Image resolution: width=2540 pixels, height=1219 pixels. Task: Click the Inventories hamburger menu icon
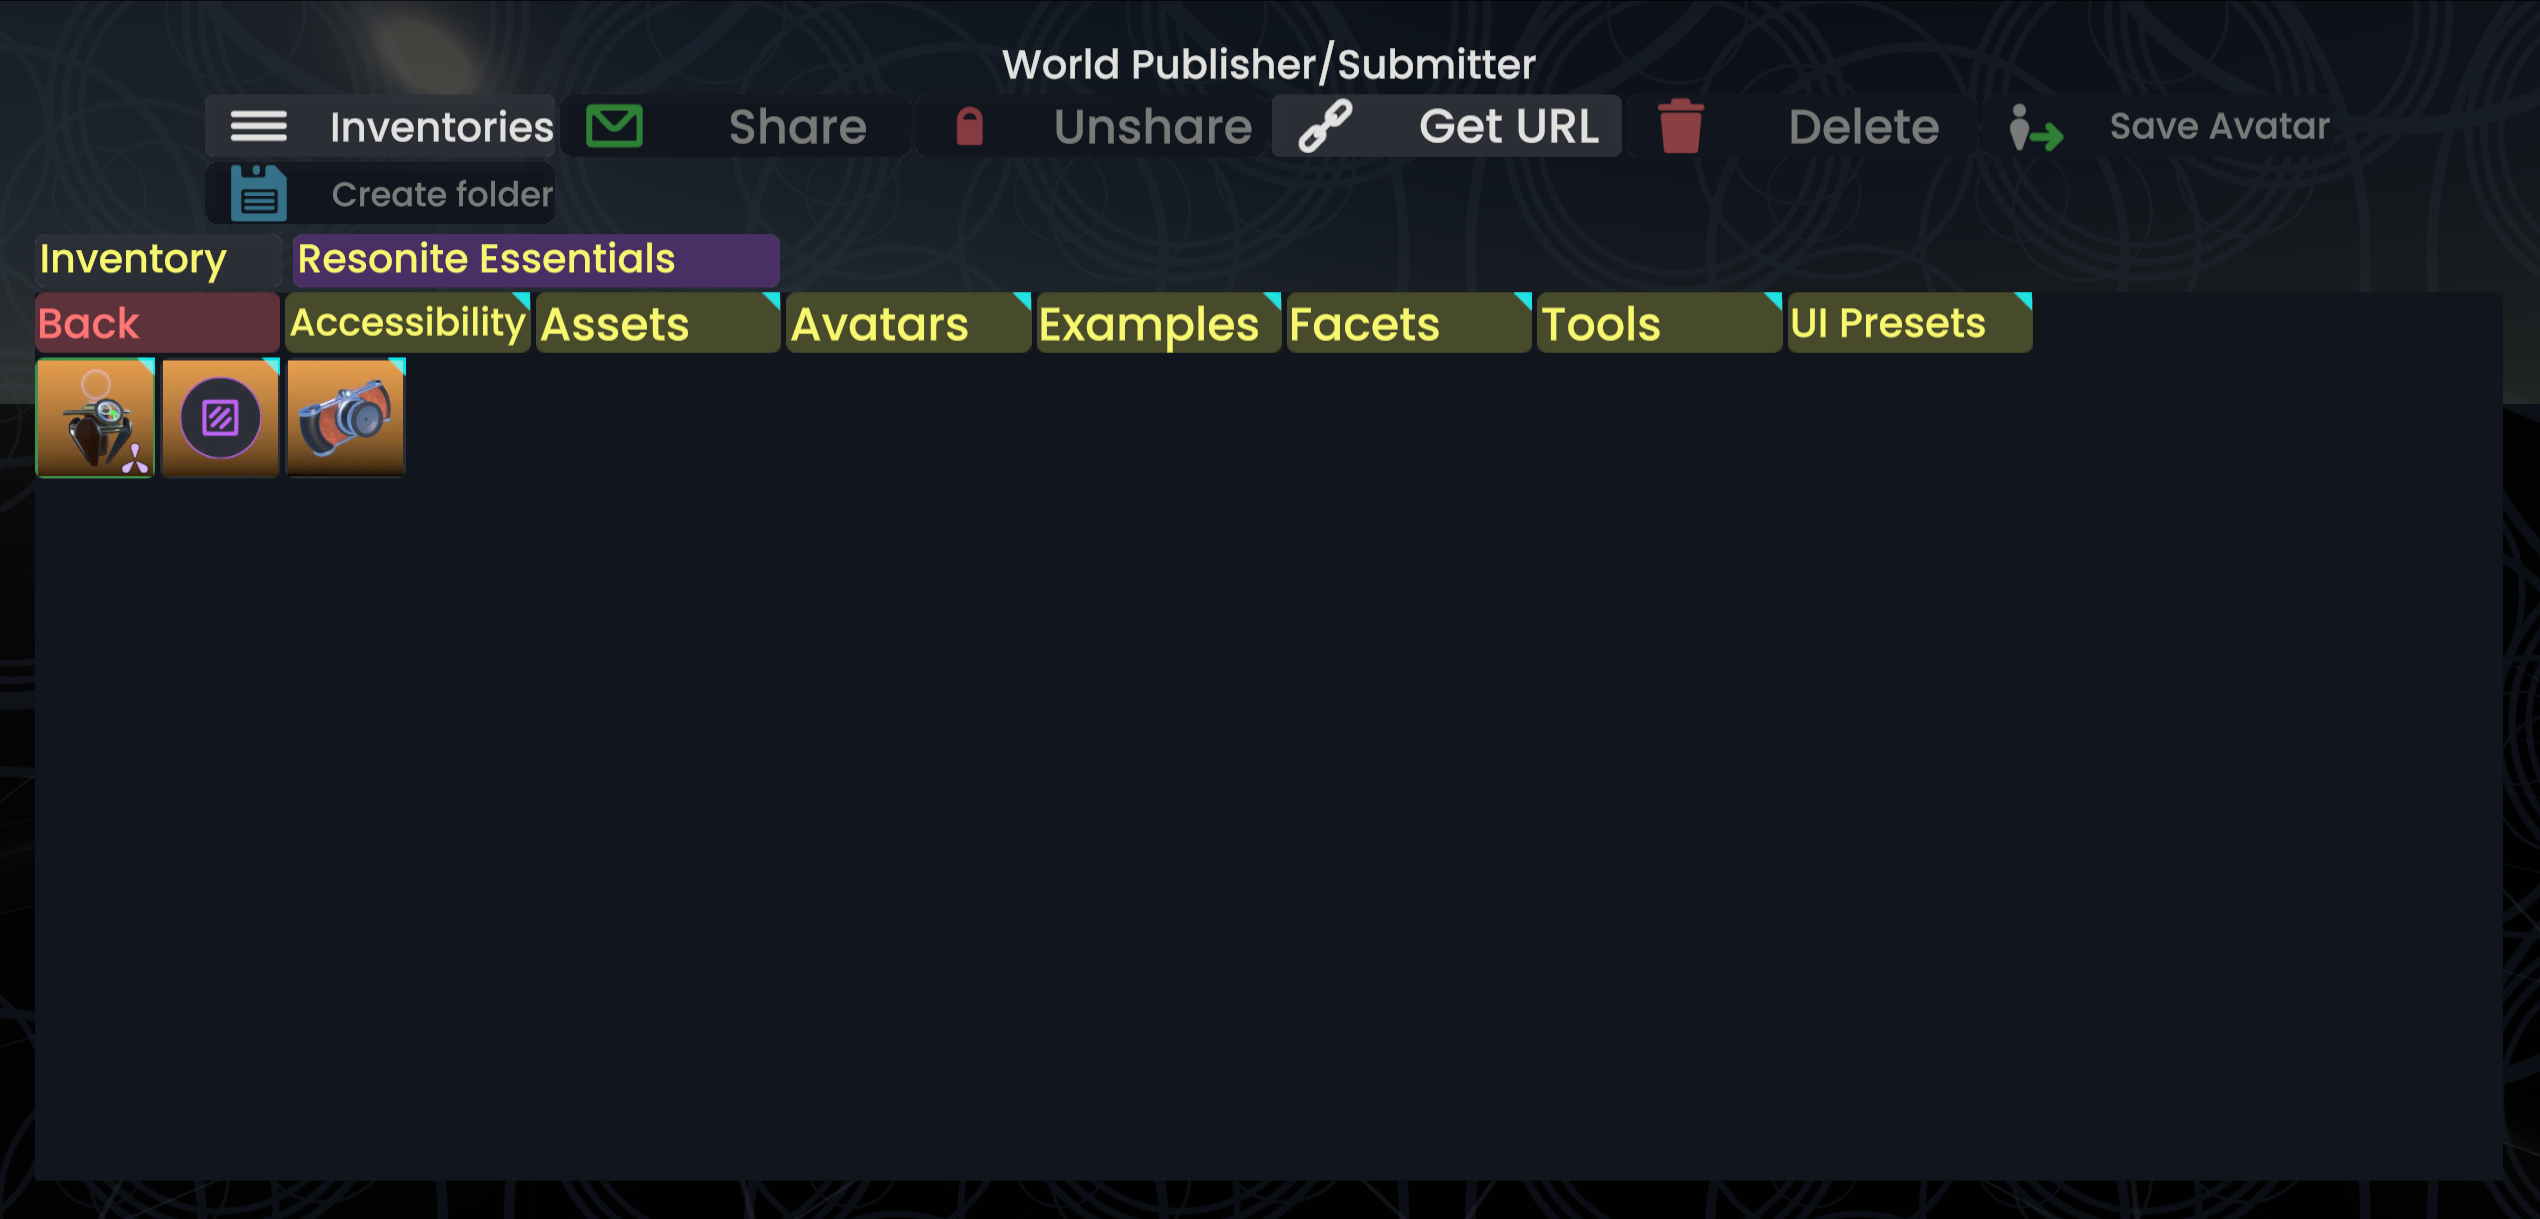(x=258, y=127)
